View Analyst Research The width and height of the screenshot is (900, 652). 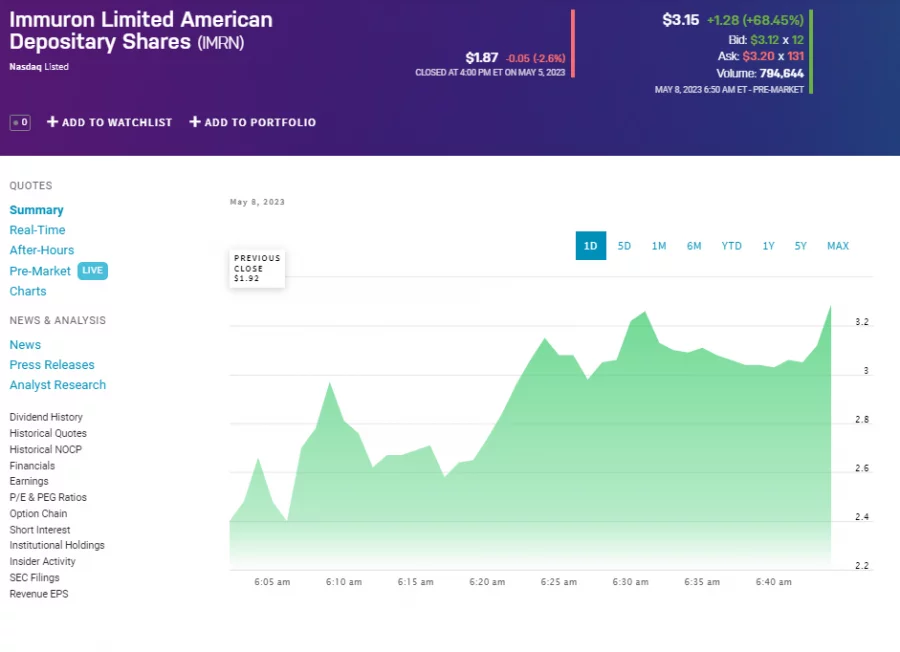tap(57, 385)
